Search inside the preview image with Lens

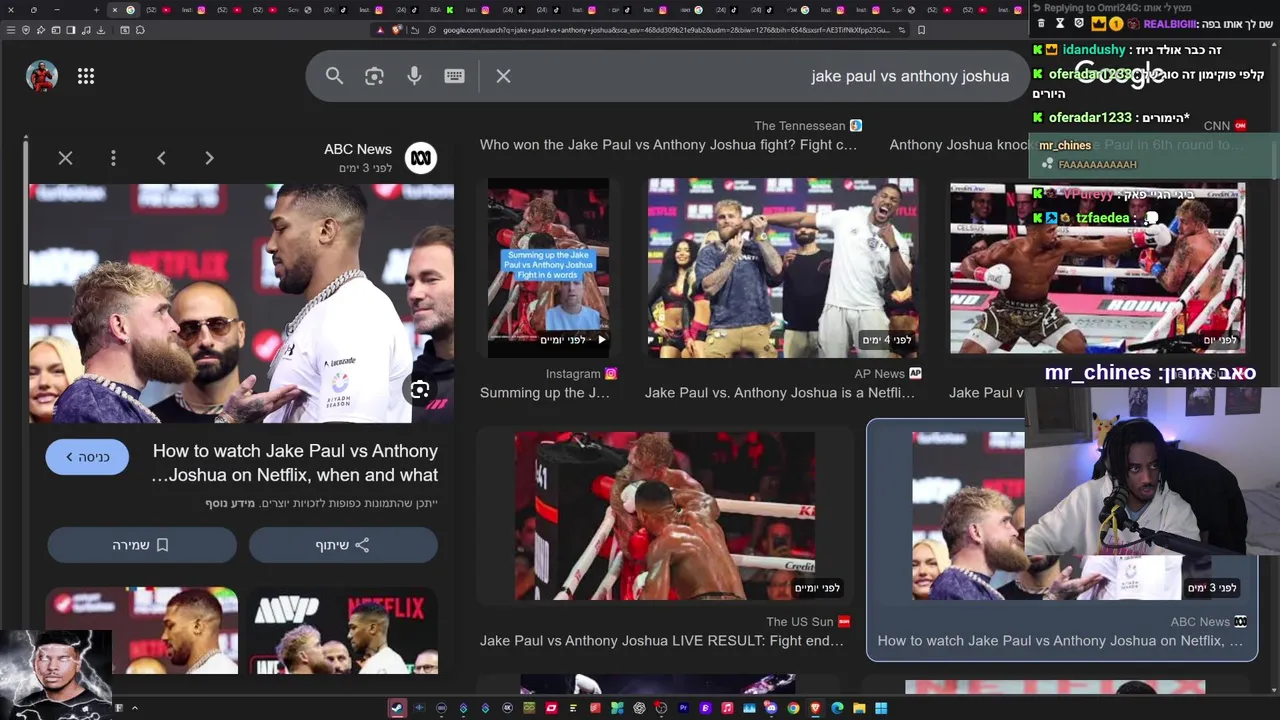(x=420, y=390)
